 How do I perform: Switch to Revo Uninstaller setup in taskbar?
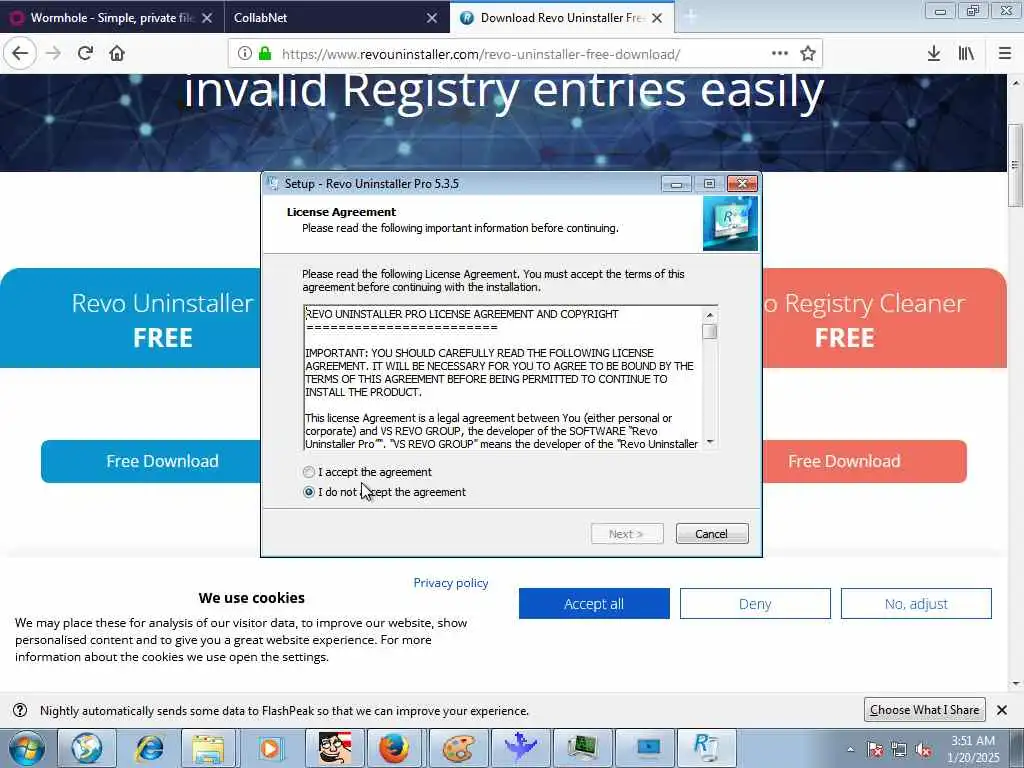tap(705, 748)
